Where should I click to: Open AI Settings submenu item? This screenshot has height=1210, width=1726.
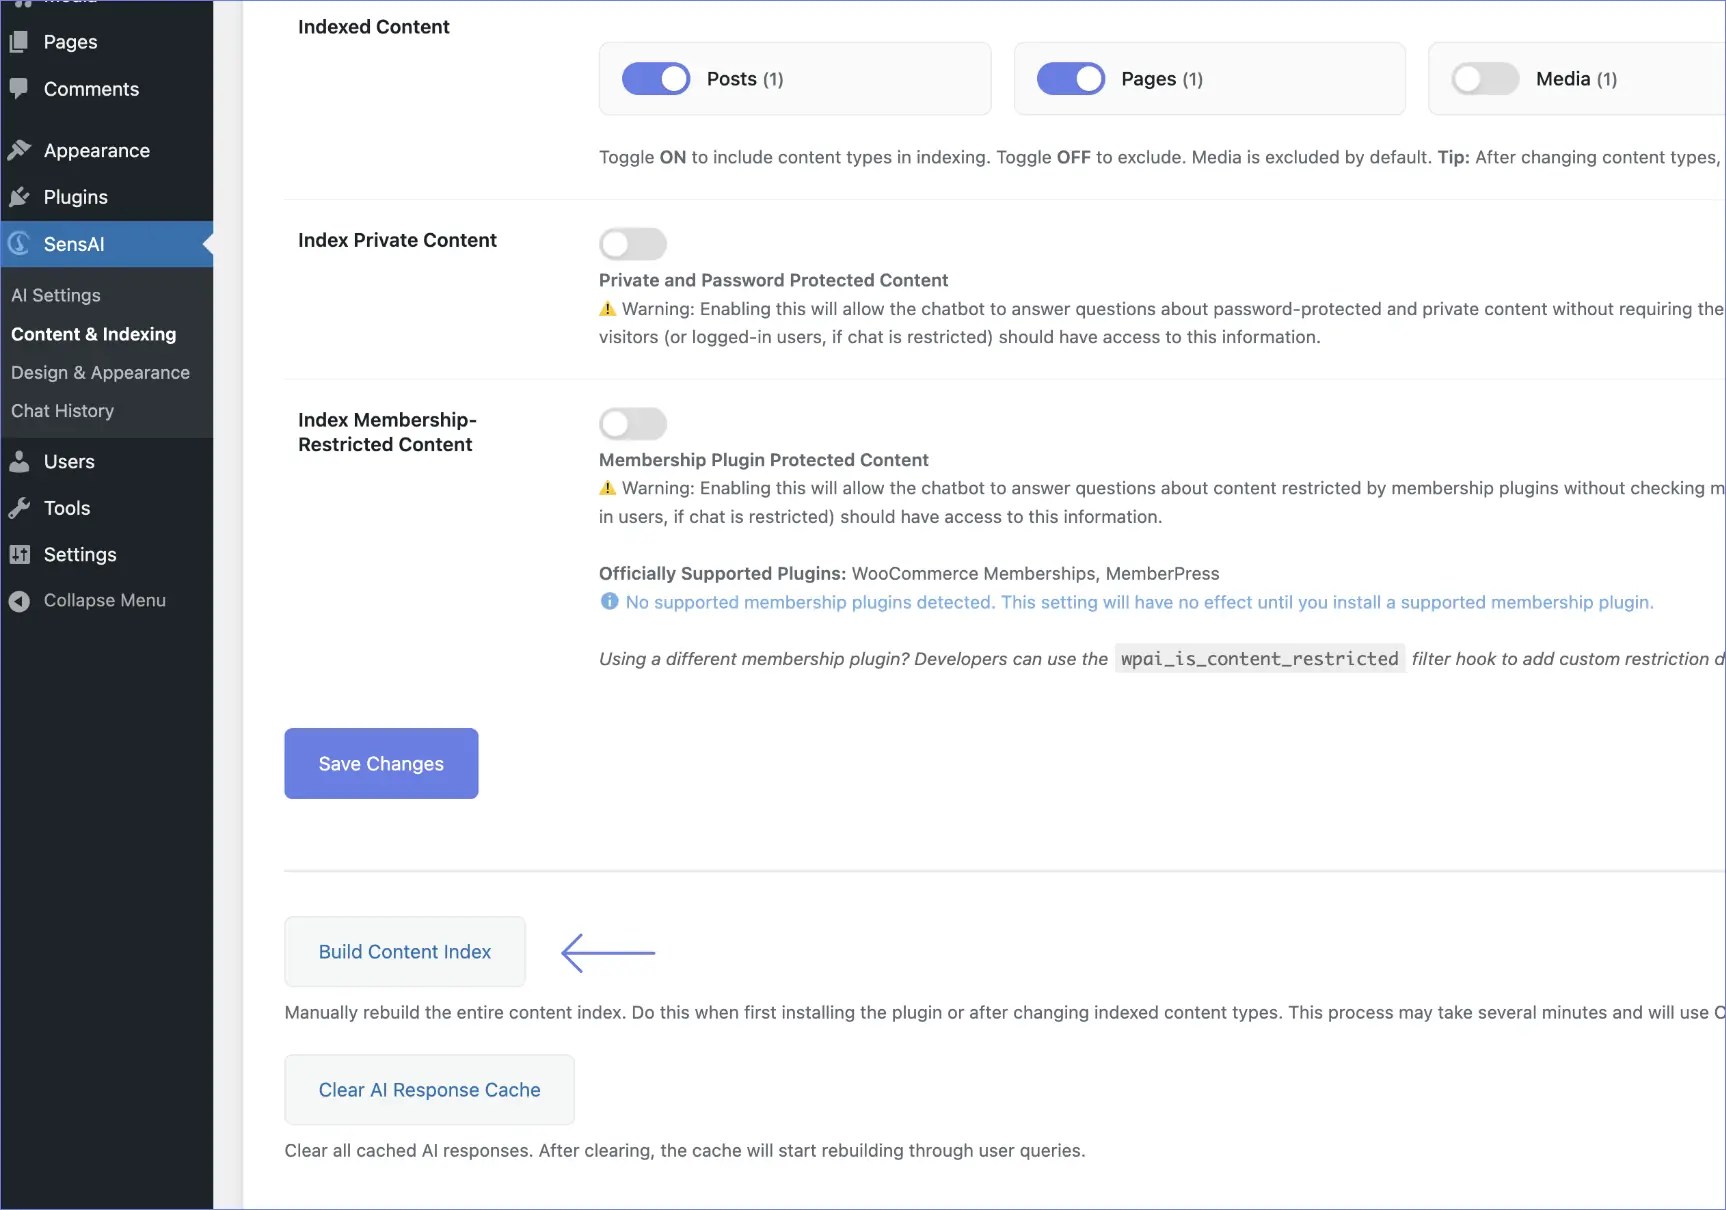pos(56,295)
